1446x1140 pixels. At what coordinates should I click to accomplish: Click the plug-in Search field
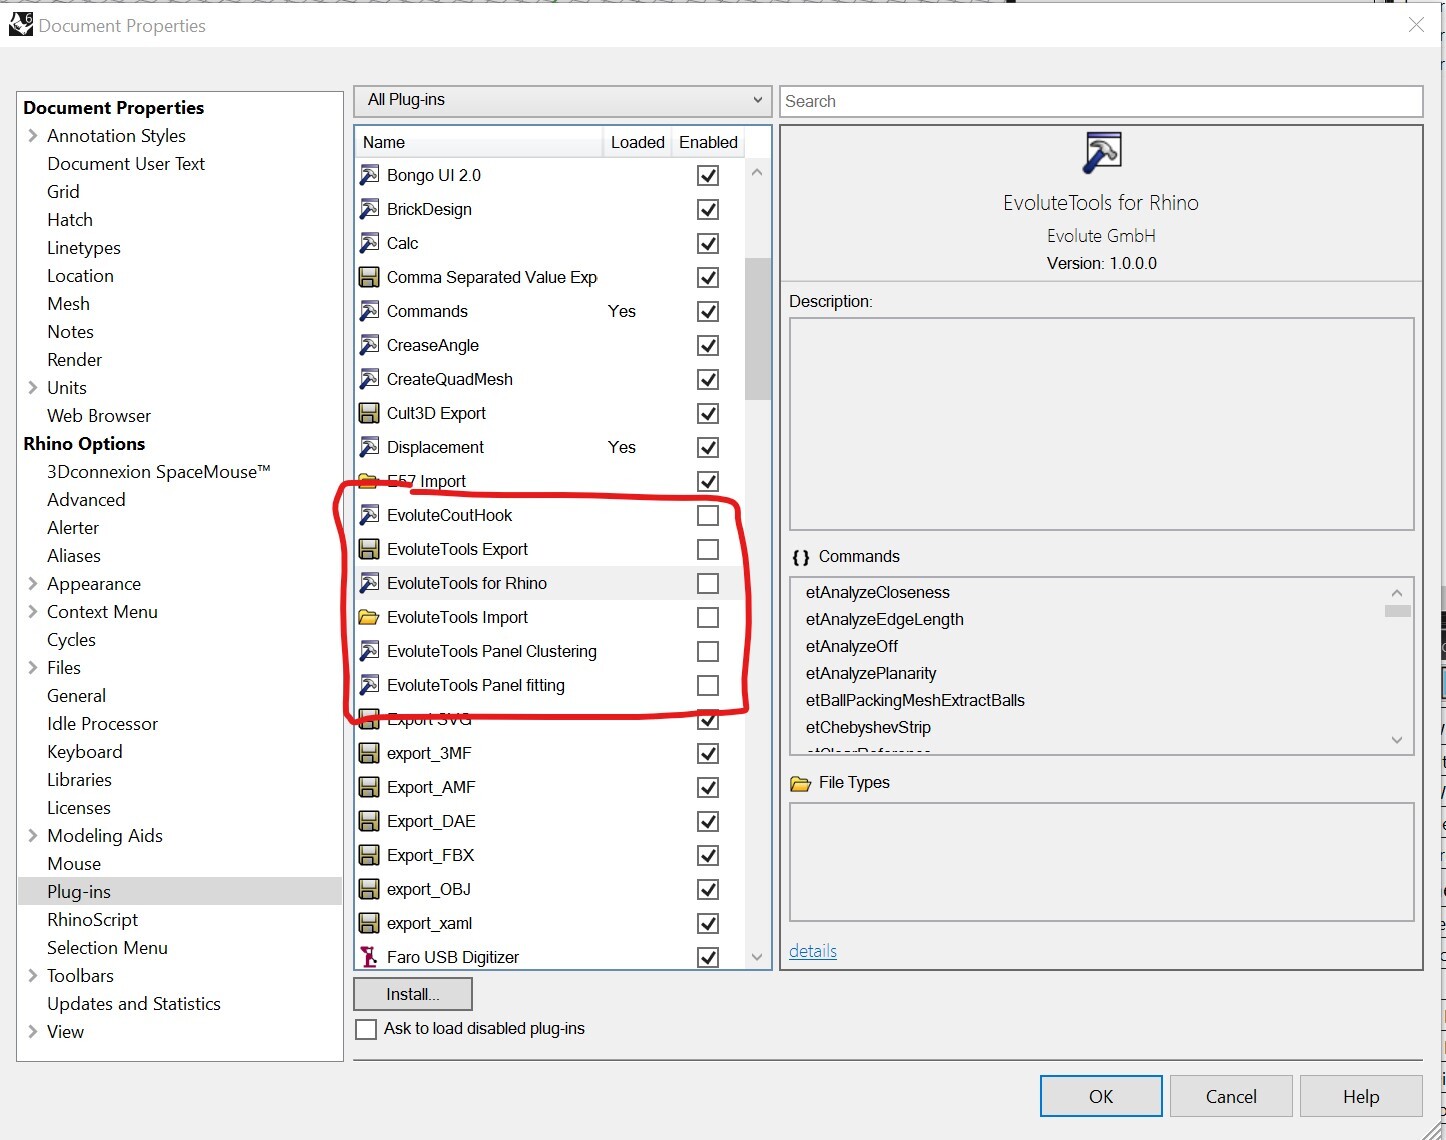pyautogui.click(x=1101, y=101)
